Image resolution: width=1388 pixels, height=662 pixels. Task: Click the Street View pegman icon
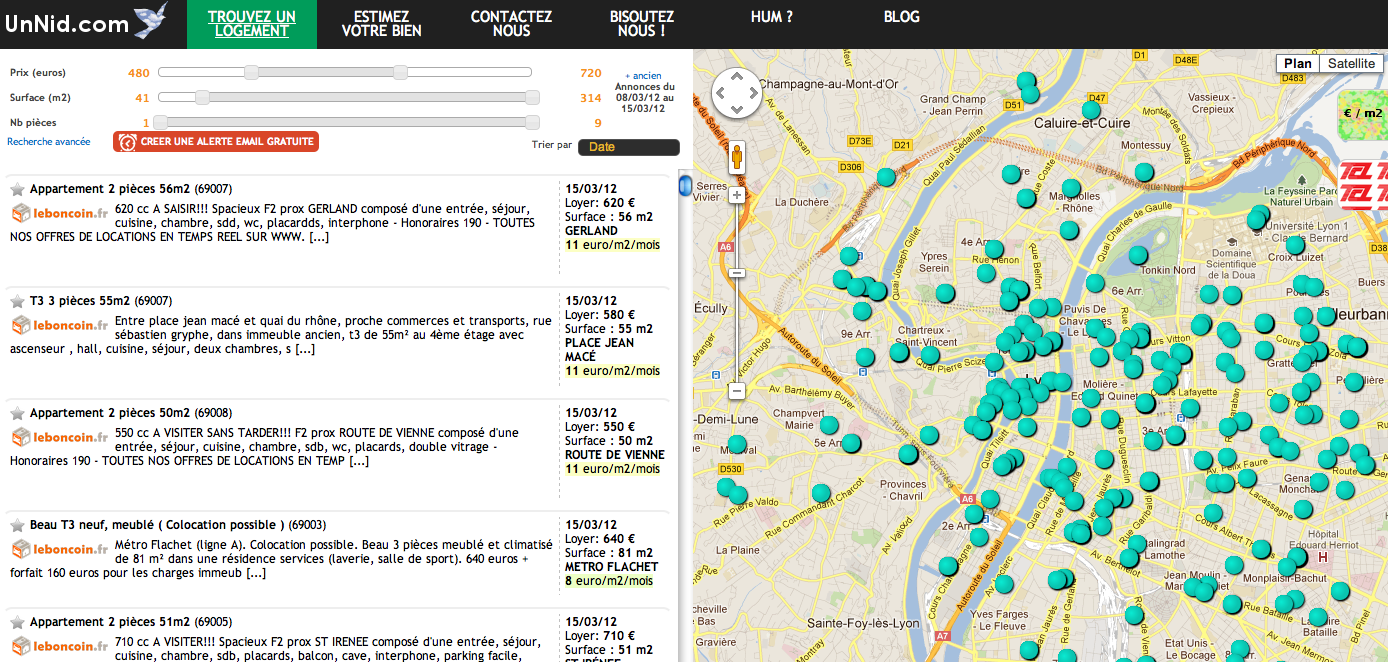click(737, 158)
